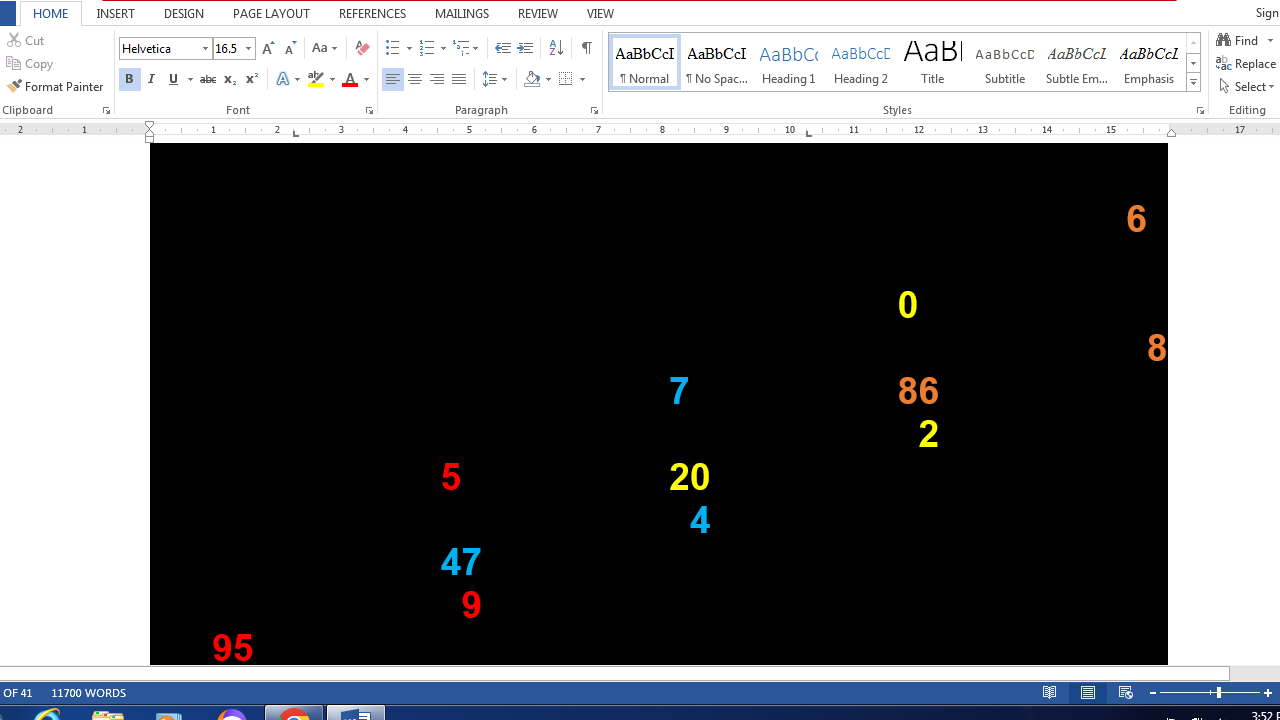
Task: Apply shading paint bucket
Action: coord(532,79)
